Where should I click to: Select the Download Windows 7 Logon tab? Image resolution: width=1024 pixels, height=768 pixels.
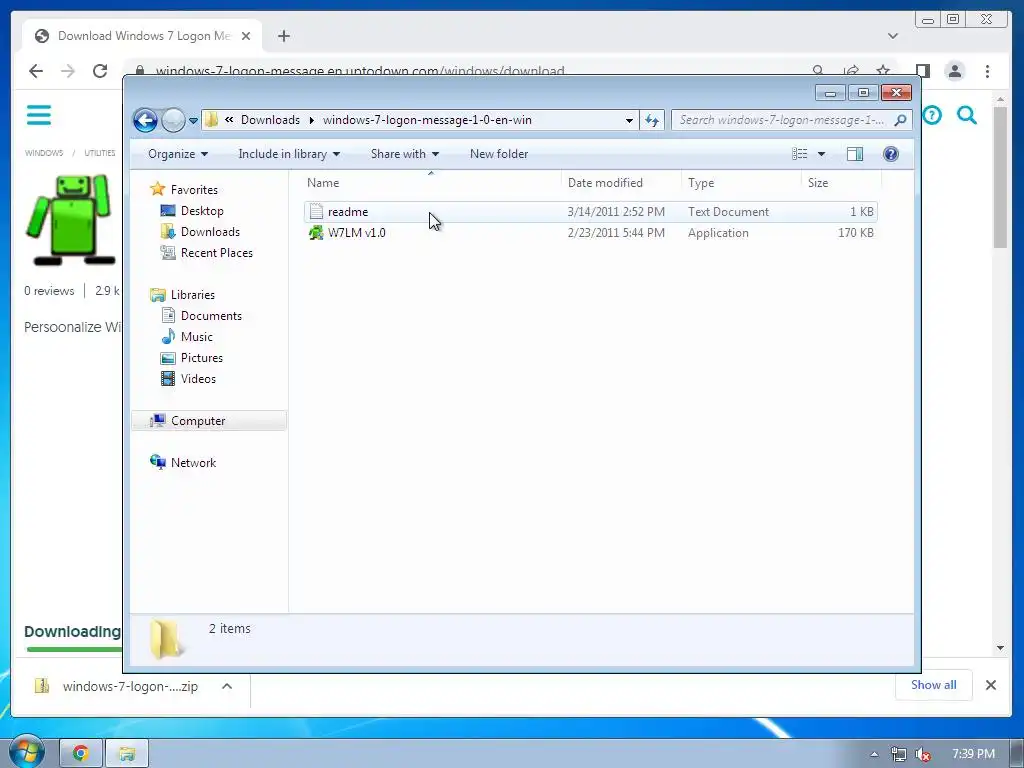click(142, 36)
